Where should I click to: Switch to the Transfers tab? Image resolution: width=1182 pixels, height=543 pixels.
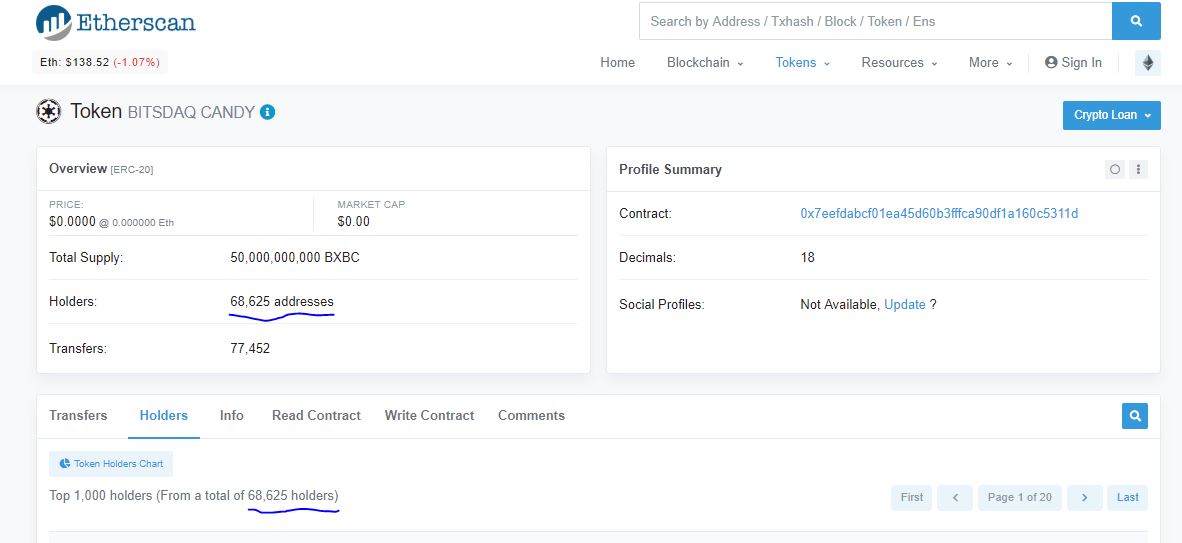coord(78,416)
